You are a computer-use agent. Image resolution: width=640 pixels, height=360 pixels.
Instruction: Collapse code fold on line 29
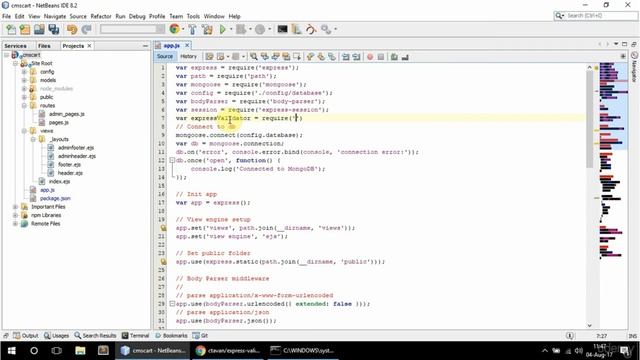coord(172,304)
